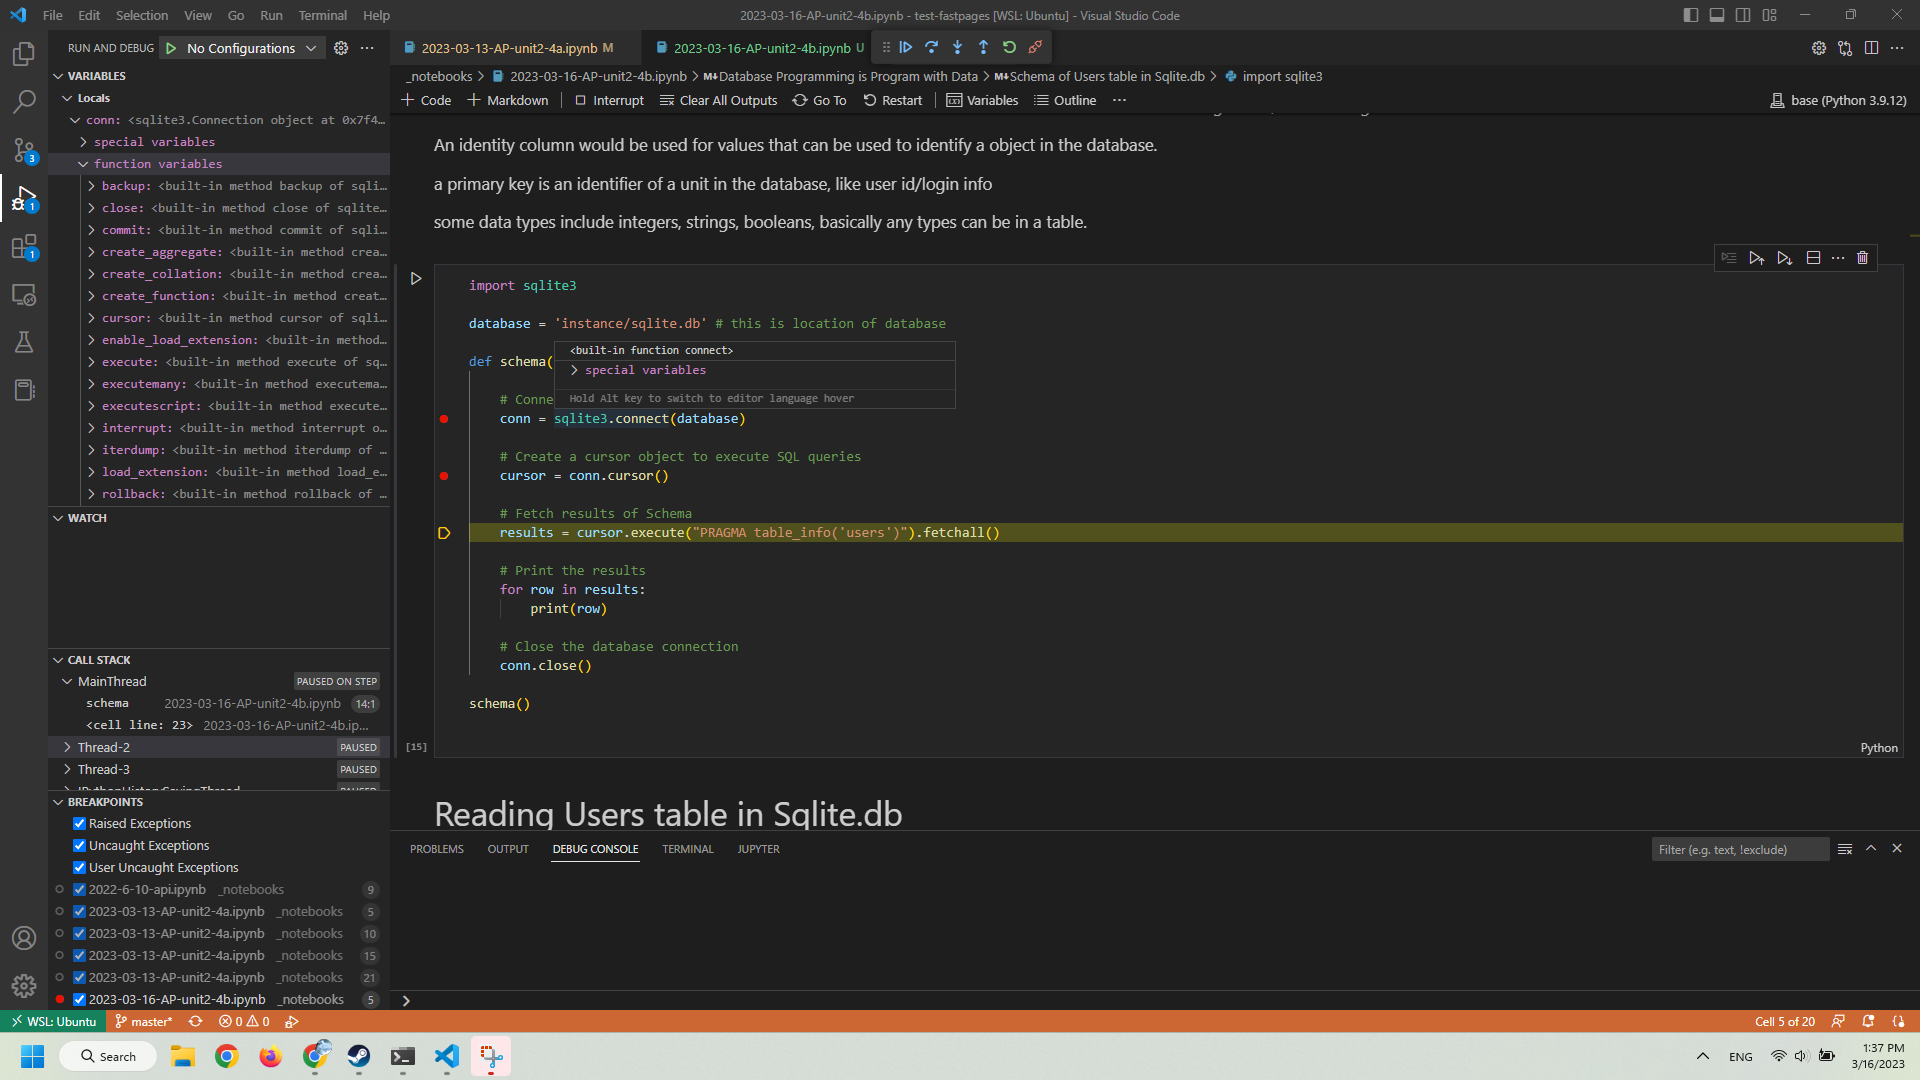The width and height of the screenshot is (1920, 1080).
Task: Open the Extensions view in activity bar
Action: click(x=24, y=247)
